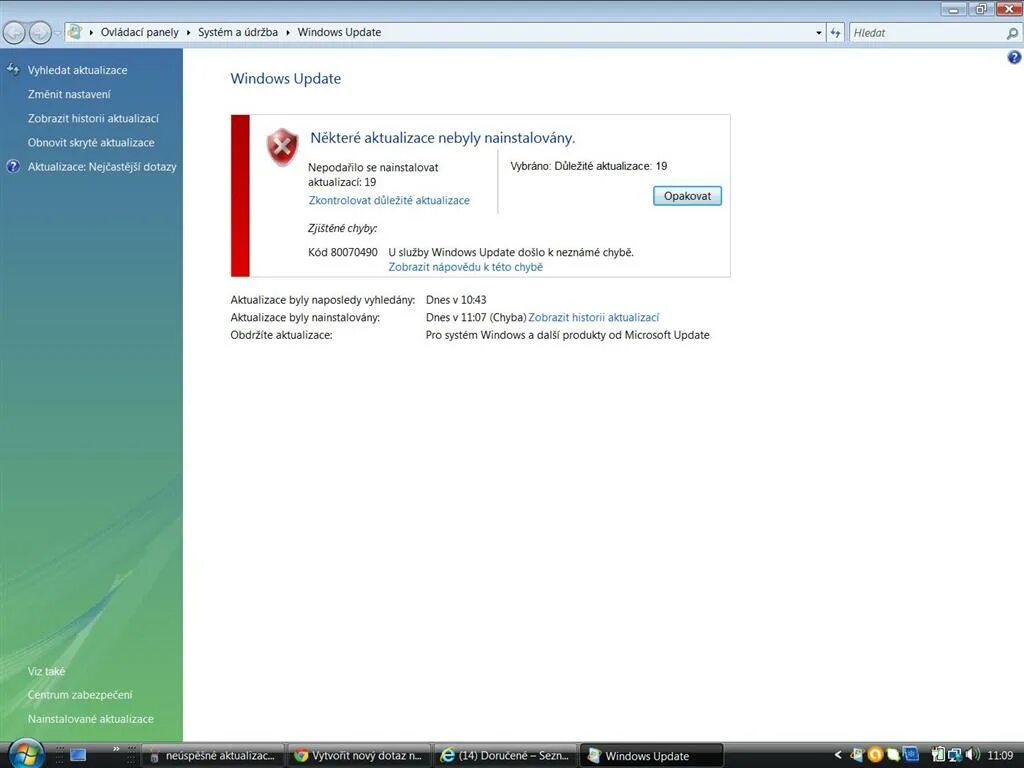Click 'Dnes v 10:43' text
This screenshot has width=1024, height=768.
(456, 300)
